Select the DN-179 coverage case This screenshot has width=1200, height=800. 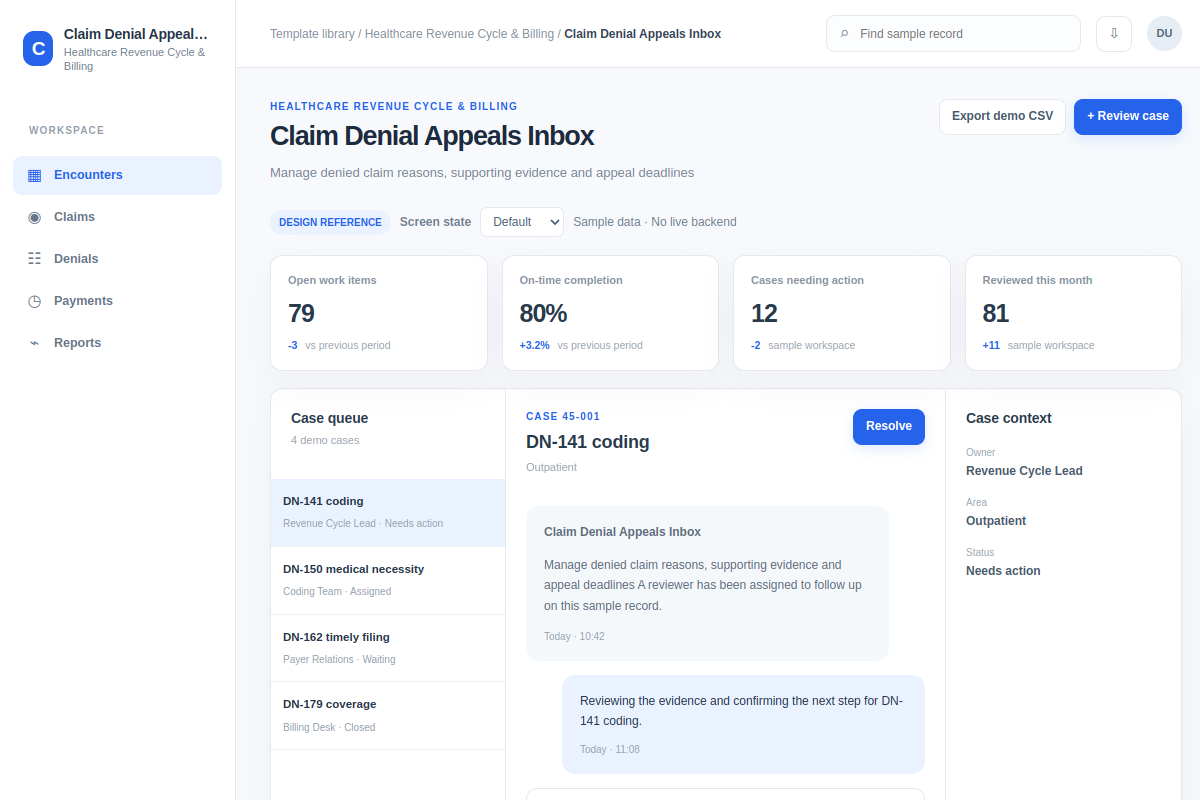(388, 716)
